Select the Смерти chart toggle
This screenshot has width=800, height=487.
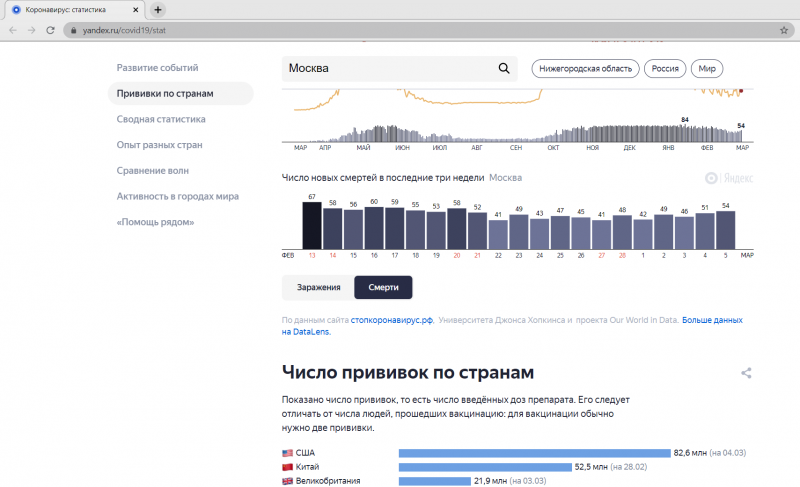[383, 287]
